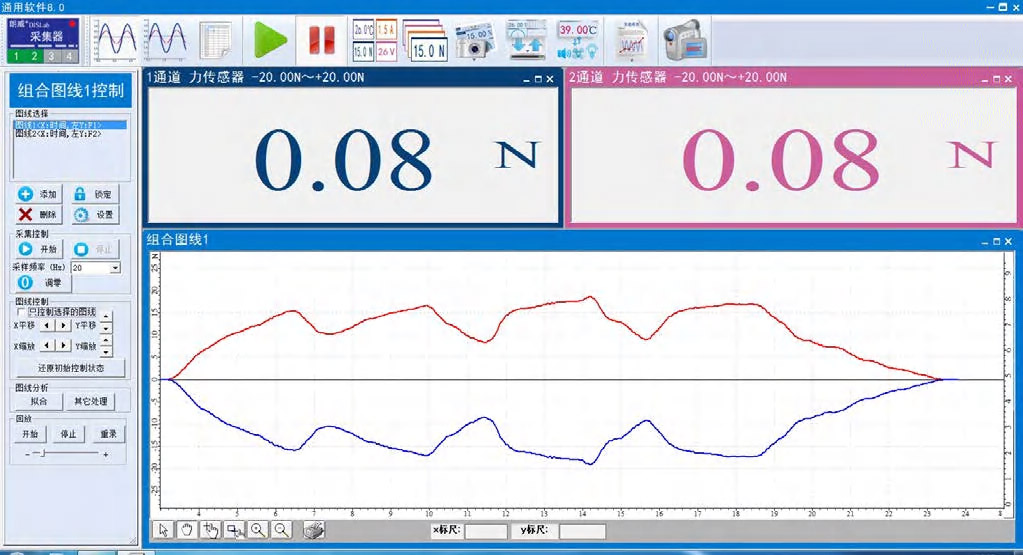The width and height of the screenshot is (1023, 555).
Task: Click the video camera recorder icon
Action: [x=681, y=40]
